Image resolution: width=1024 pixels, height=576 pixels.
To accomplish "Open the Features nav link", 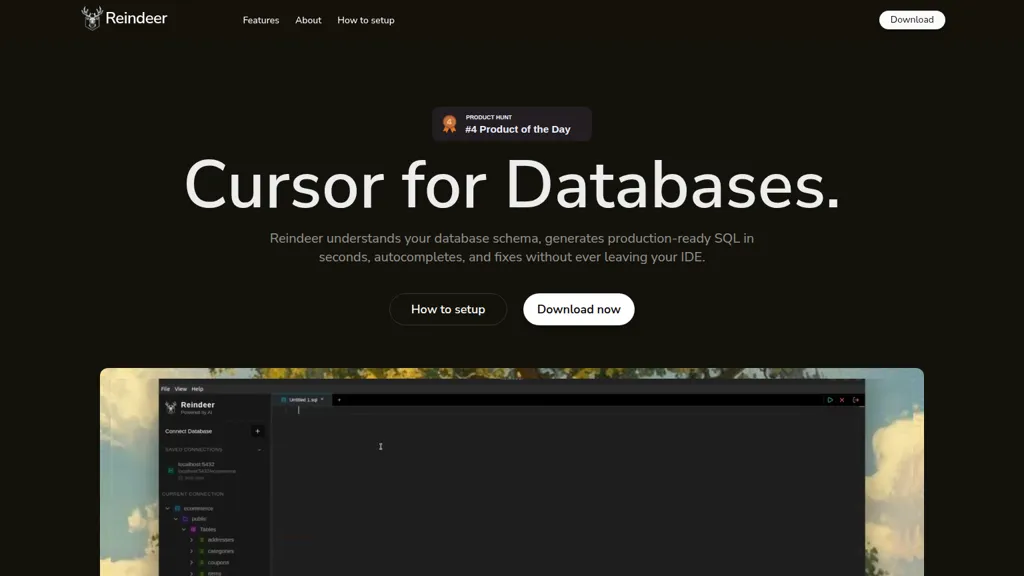I will (261, 20).
